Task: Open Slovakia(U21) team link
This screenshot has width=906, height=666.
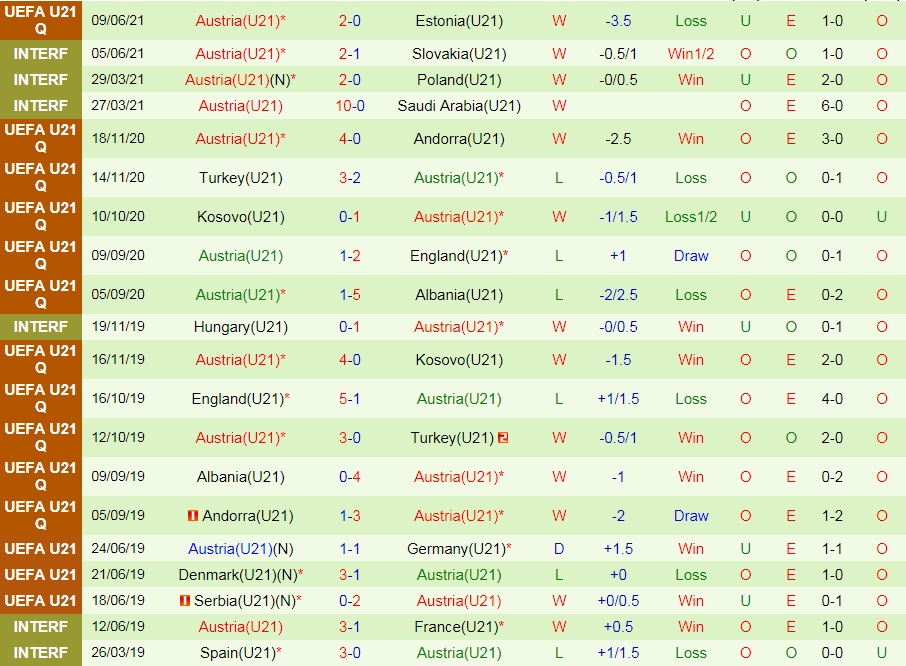Action: click(459, 54)
